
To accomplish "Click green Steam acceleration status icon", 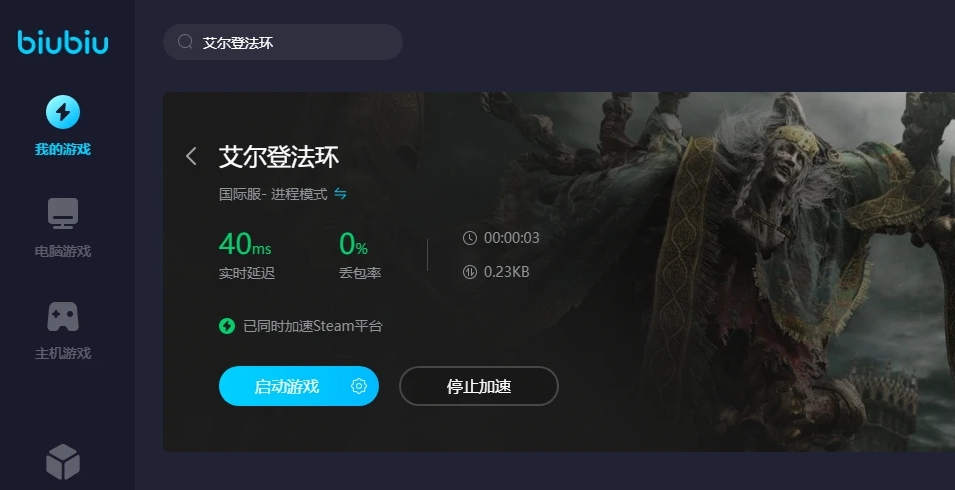I will 227,326.
